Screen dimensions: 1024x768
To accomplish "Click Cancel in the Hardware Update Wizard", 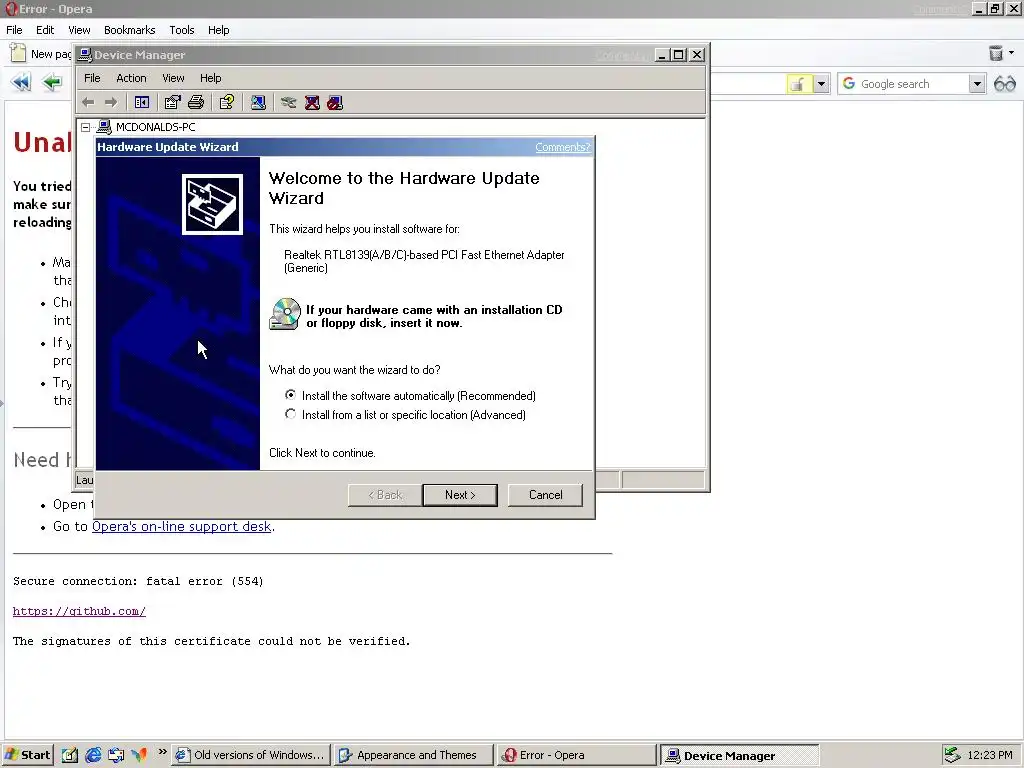I will (545, 495).
